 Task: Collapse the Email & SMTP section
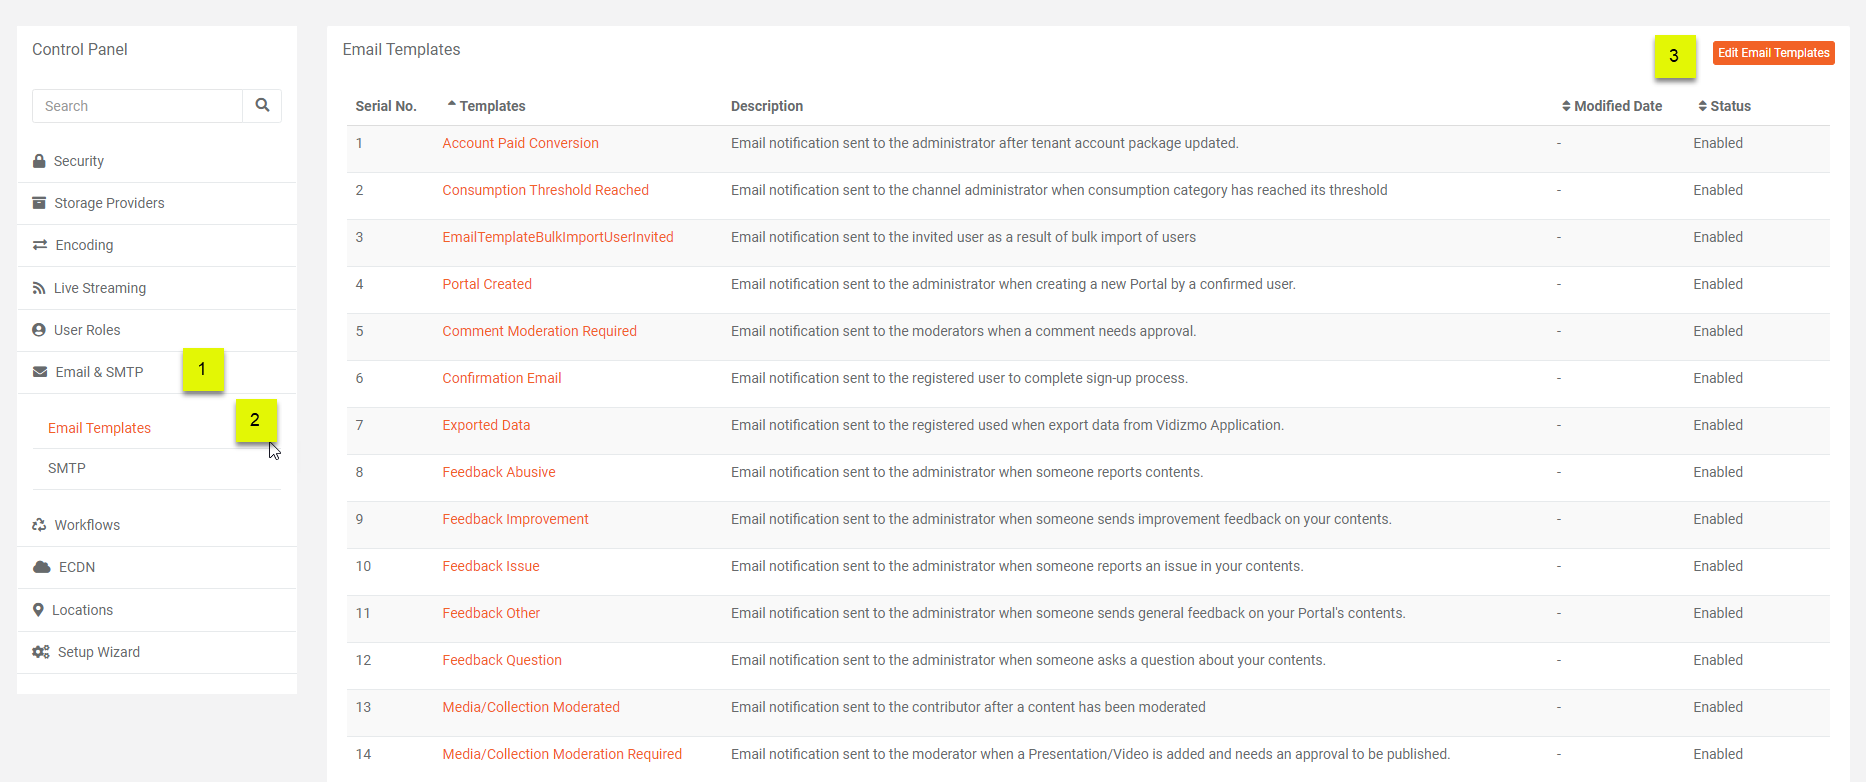pyautogui.click(x=99, y=372)
